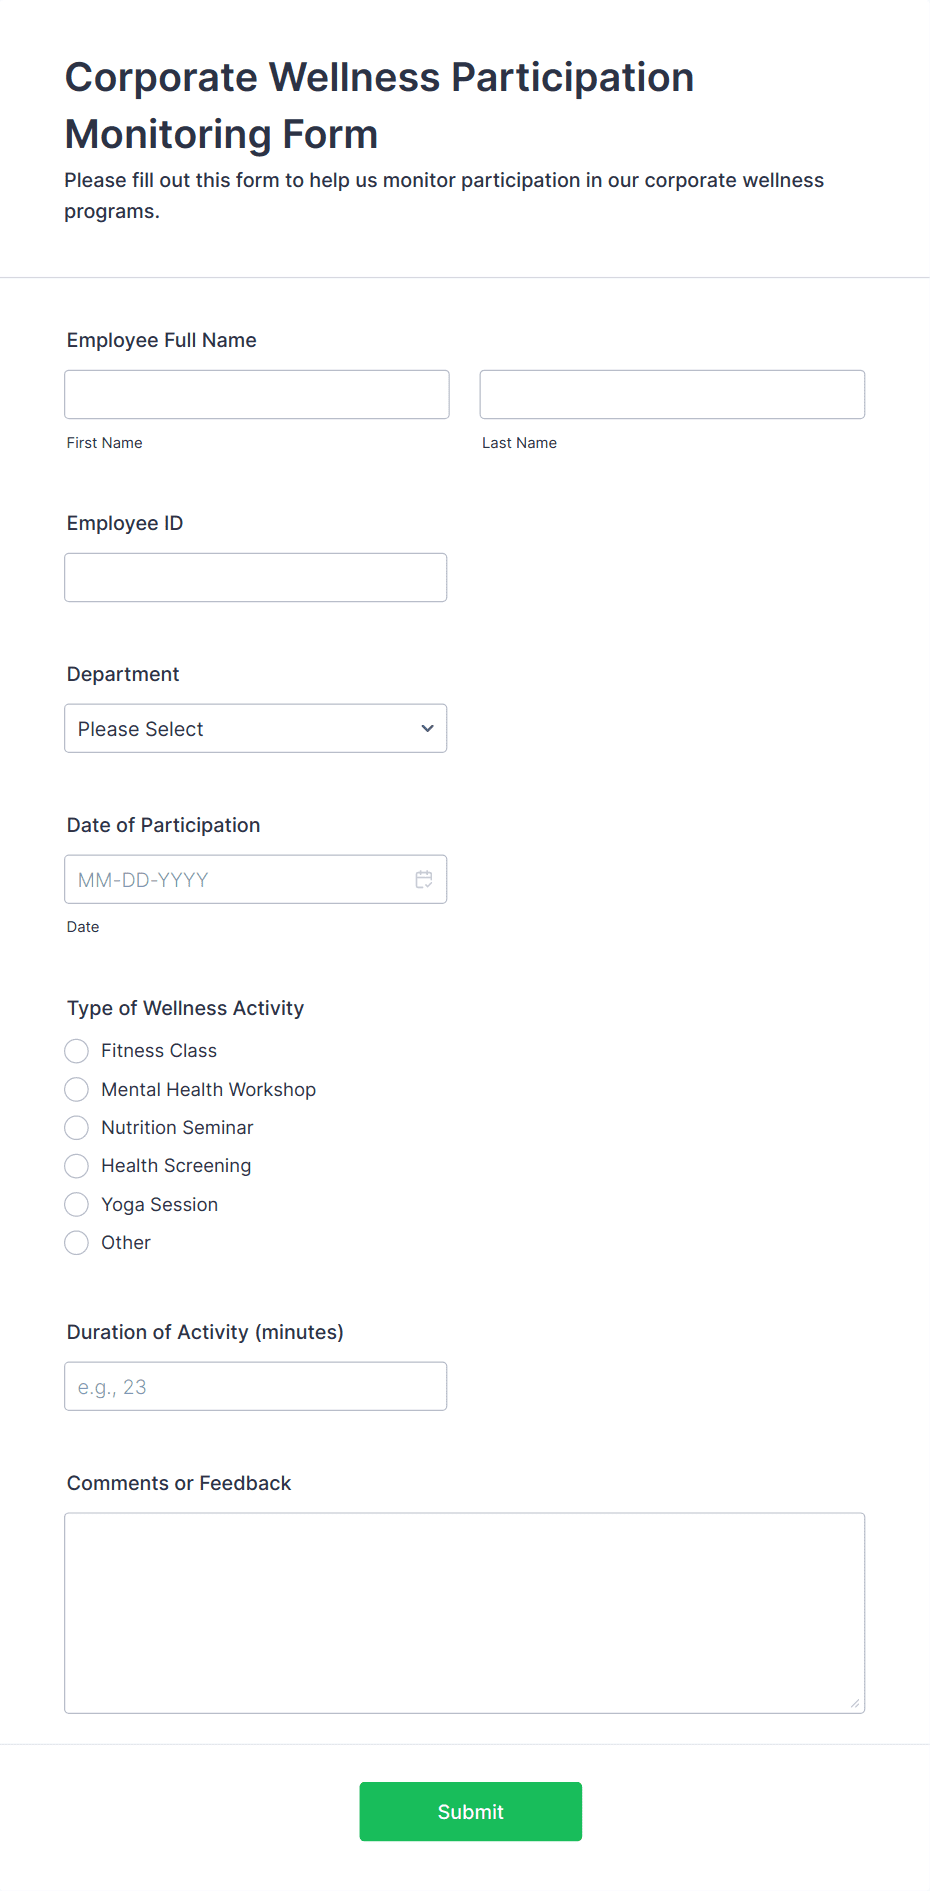Viewport: 930px width, 1891px height.
Task: Submit the wellness participation form
Action: (x=470, y=1811)
